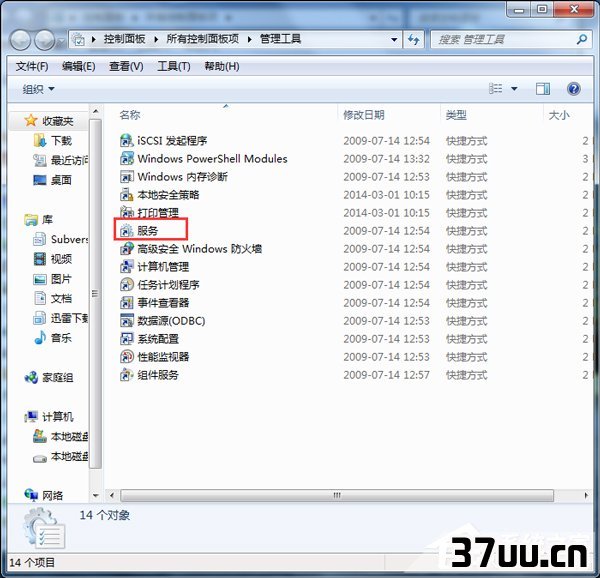The image size is (600, 578).
Task: Open 最近访问 in sidebar
Action: coord(60,160)
